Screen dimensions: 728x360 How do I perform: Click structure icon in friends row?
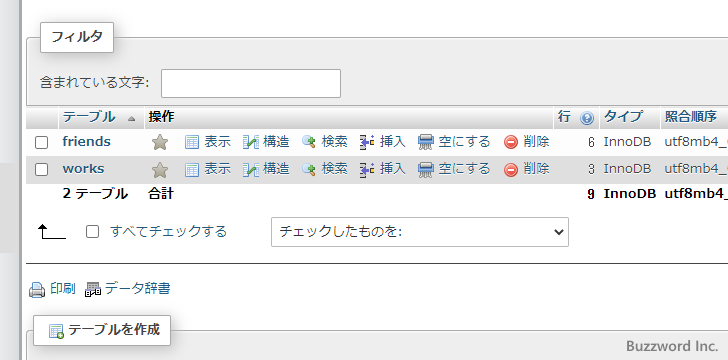click(251, 142)
